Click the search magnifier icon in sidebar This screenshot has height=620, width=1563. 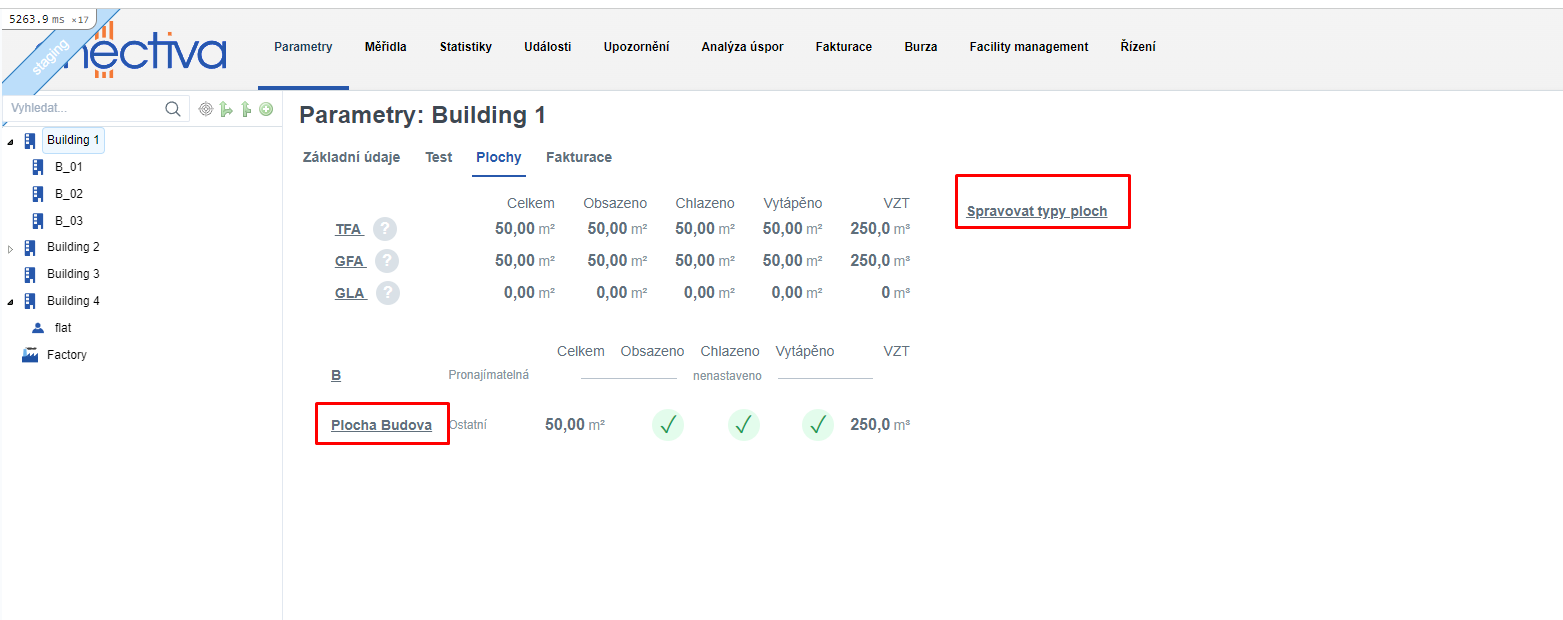point(172,109)
